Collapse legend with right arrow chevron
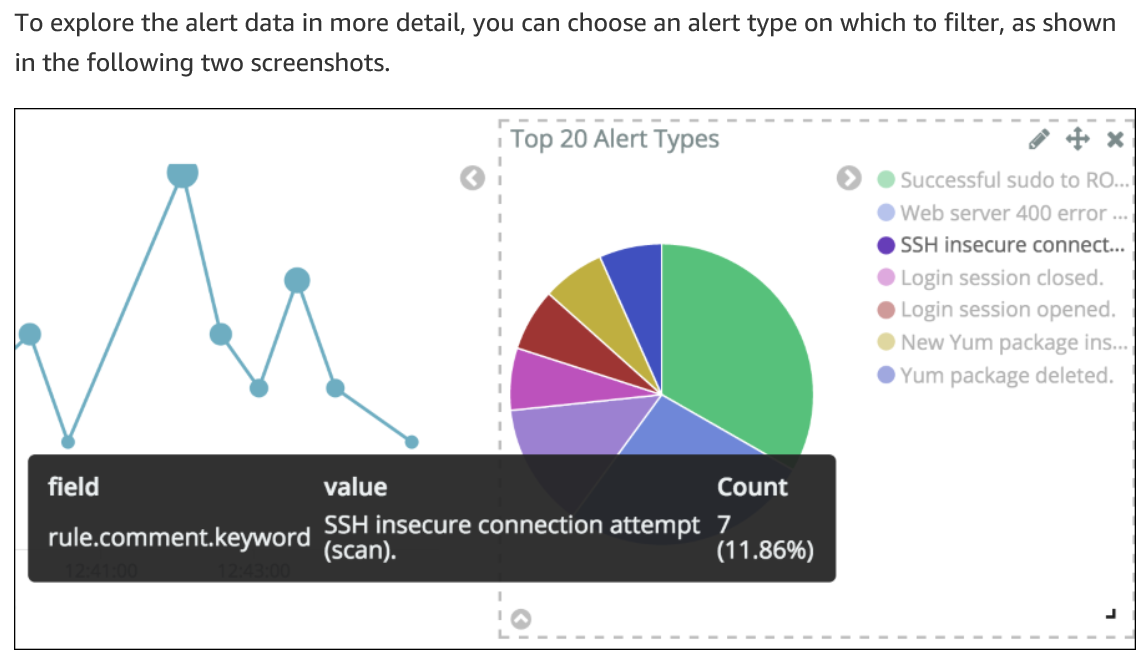Viewport: 1148px width, 663px height. pos(849,178)
